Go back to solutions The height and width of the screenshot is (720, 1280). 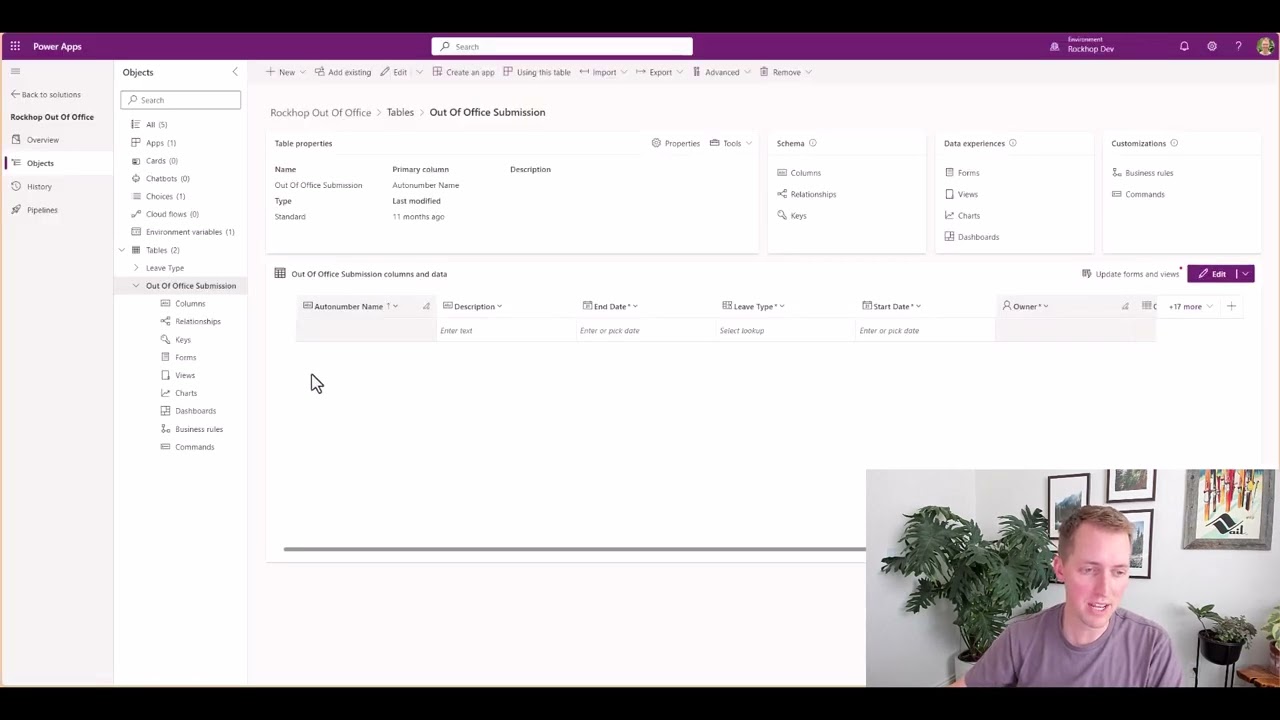[x=45, y=94]
